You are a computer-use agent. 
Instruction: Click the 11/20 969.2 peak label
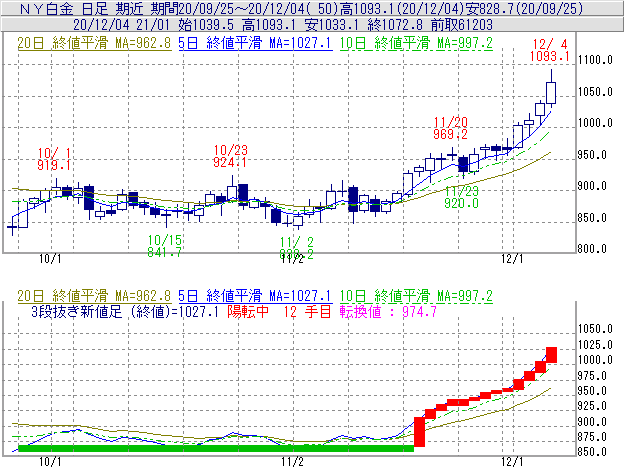tap(450, 128)
